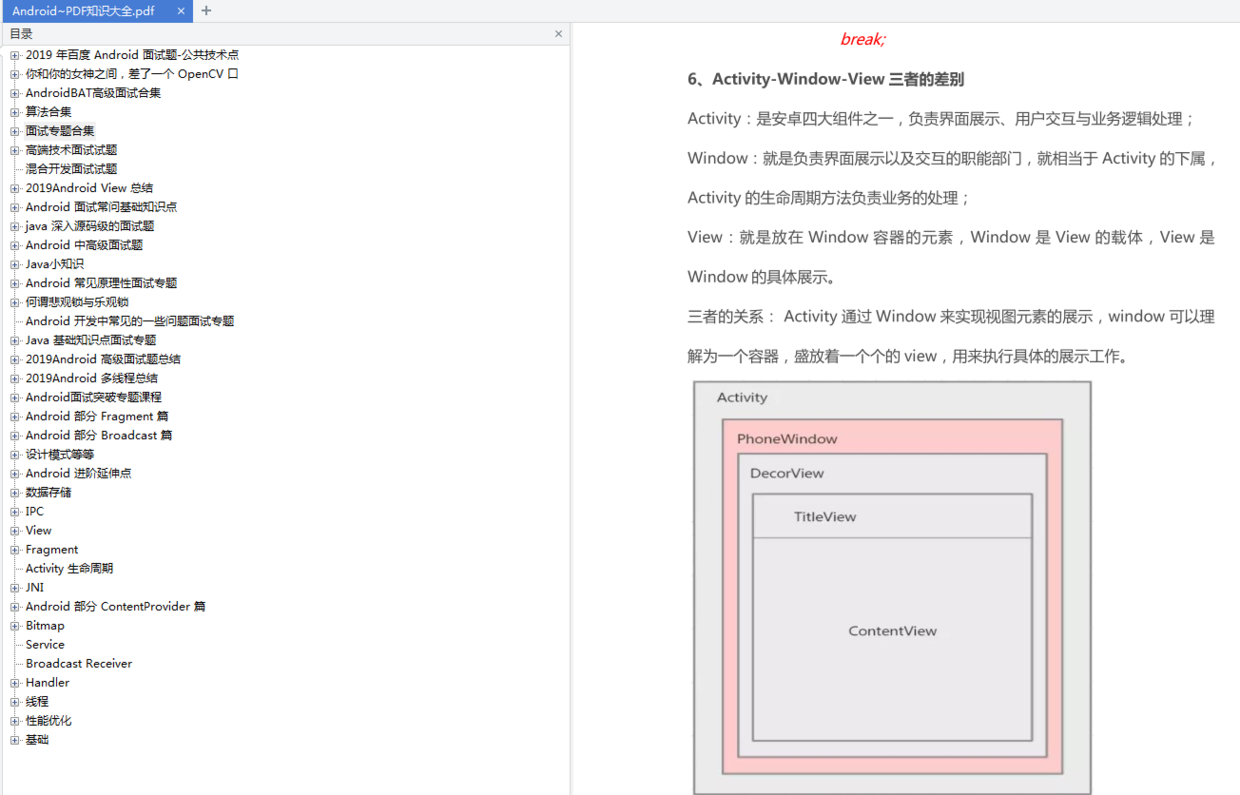Screen dimensions: 1240x795
Task: Expand 高端技术面试试题 tree node
Action: 15,150
